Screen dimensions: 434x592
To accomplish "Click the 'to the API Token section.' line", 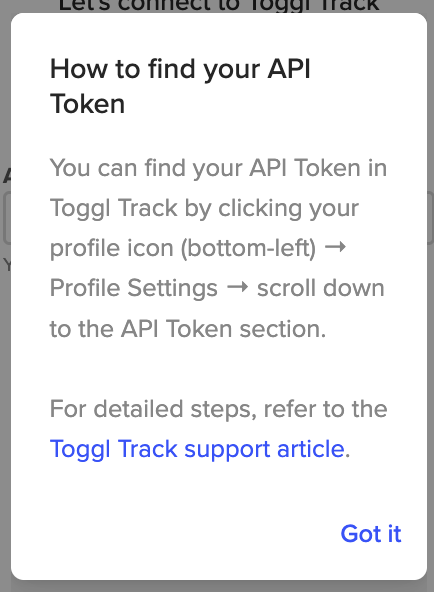I will [x=188, y=328].
